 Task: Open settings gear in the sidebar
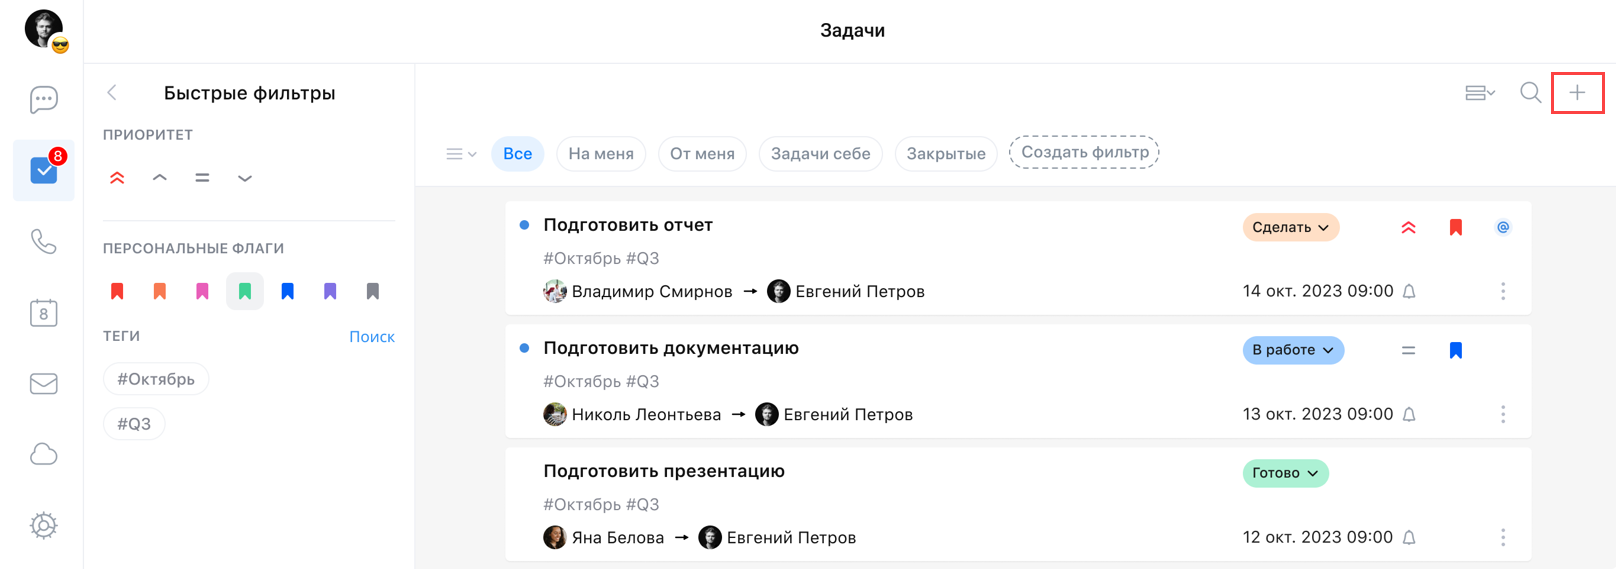click(43, 525)
